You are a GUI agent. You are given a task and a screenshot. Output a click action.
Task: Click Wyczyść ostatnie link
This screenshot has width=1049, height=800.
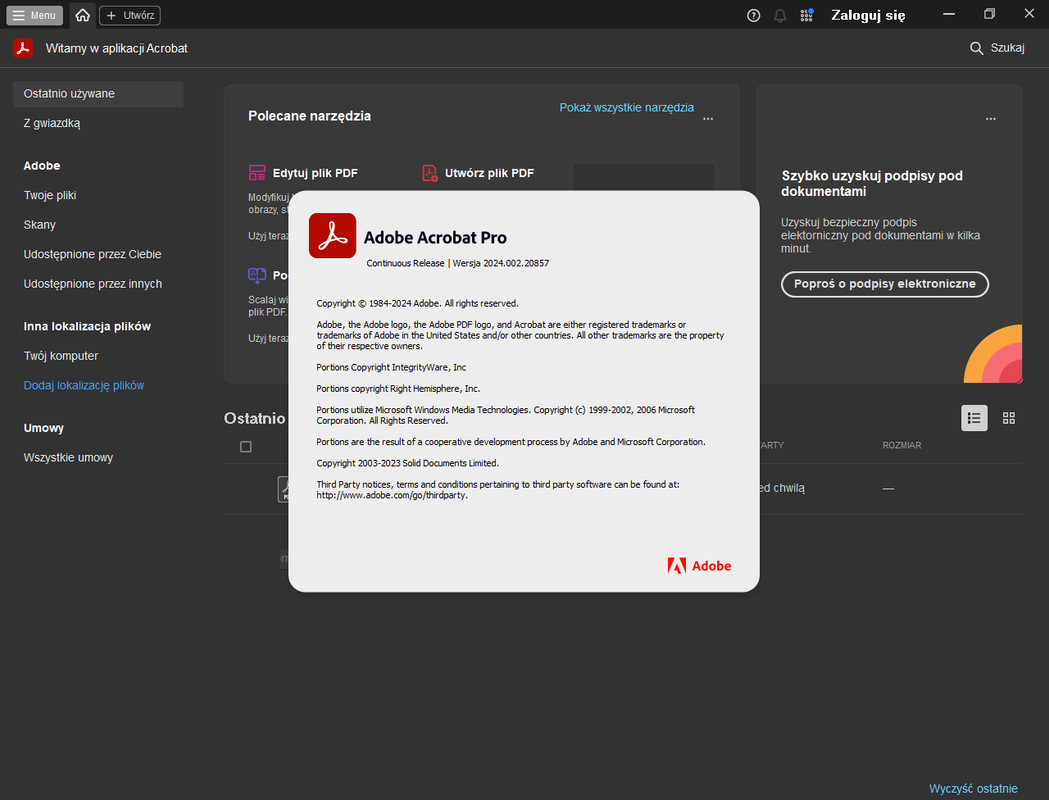tap(973, 789)
